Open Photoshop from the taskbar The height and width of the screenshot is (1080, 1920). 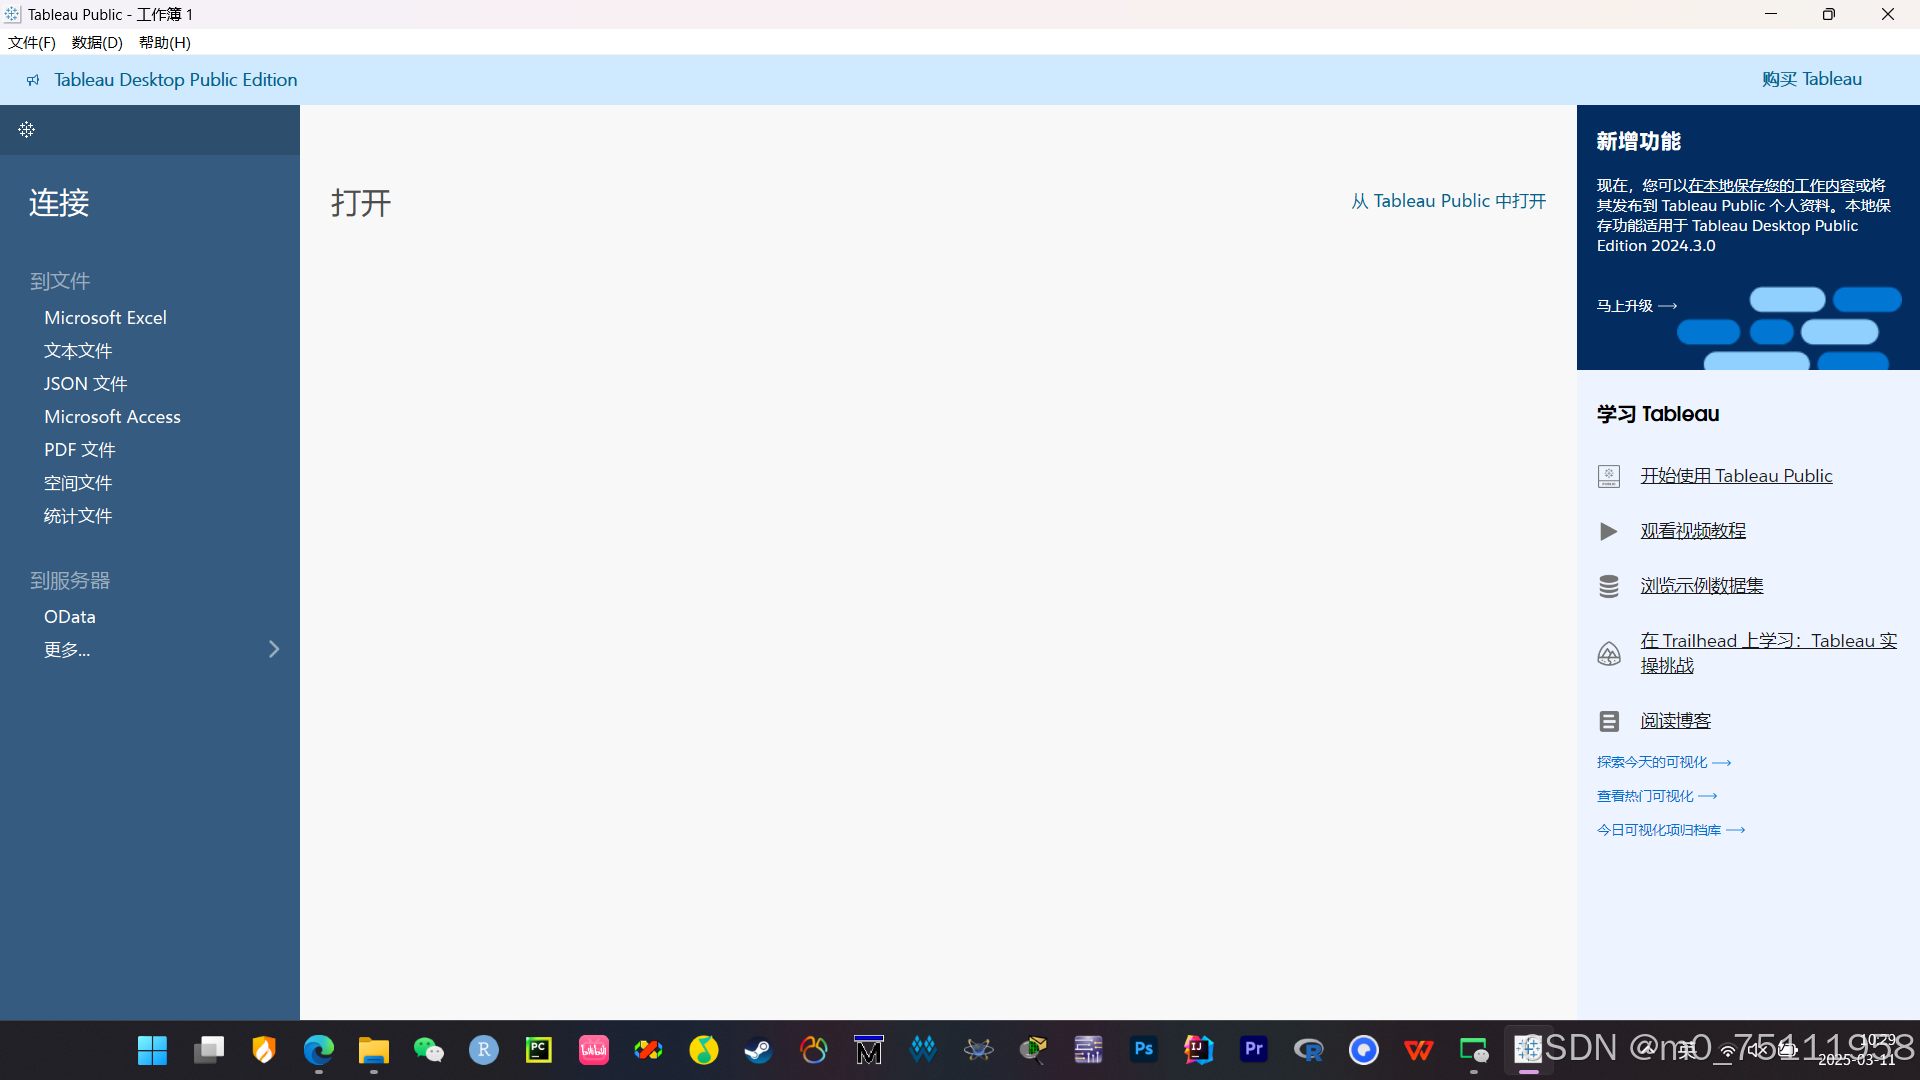click(x=1143, y=1049)
